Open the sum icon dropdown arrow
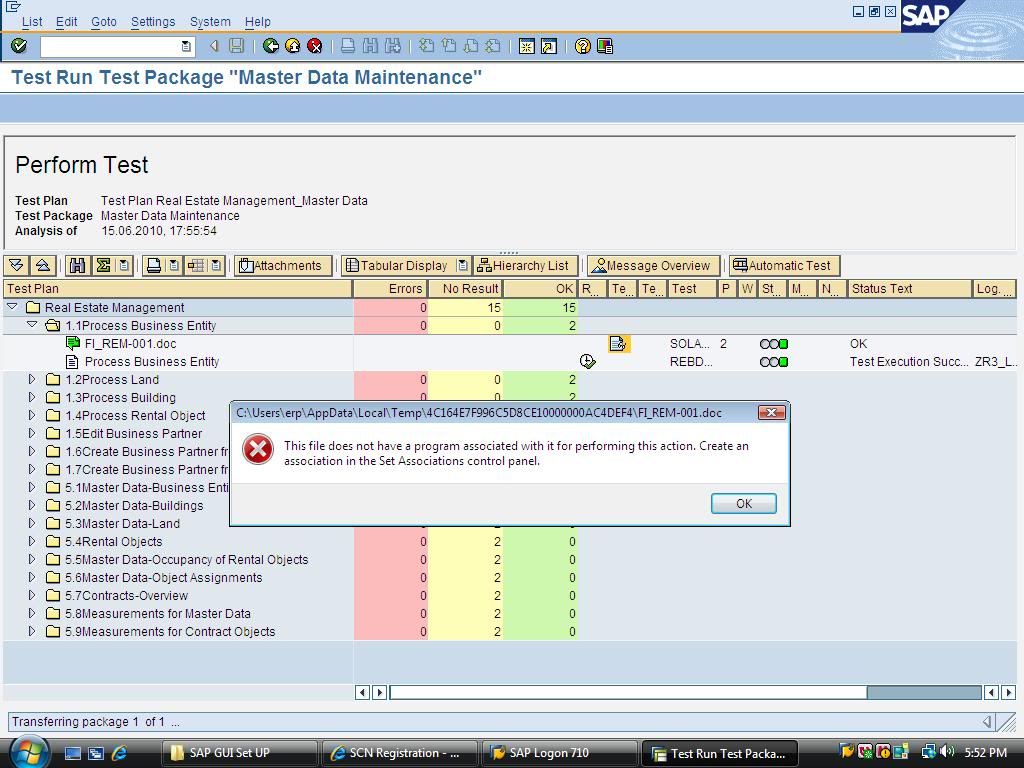The width and height of the screenshot is (1024, 768). [x=123, y=265]
